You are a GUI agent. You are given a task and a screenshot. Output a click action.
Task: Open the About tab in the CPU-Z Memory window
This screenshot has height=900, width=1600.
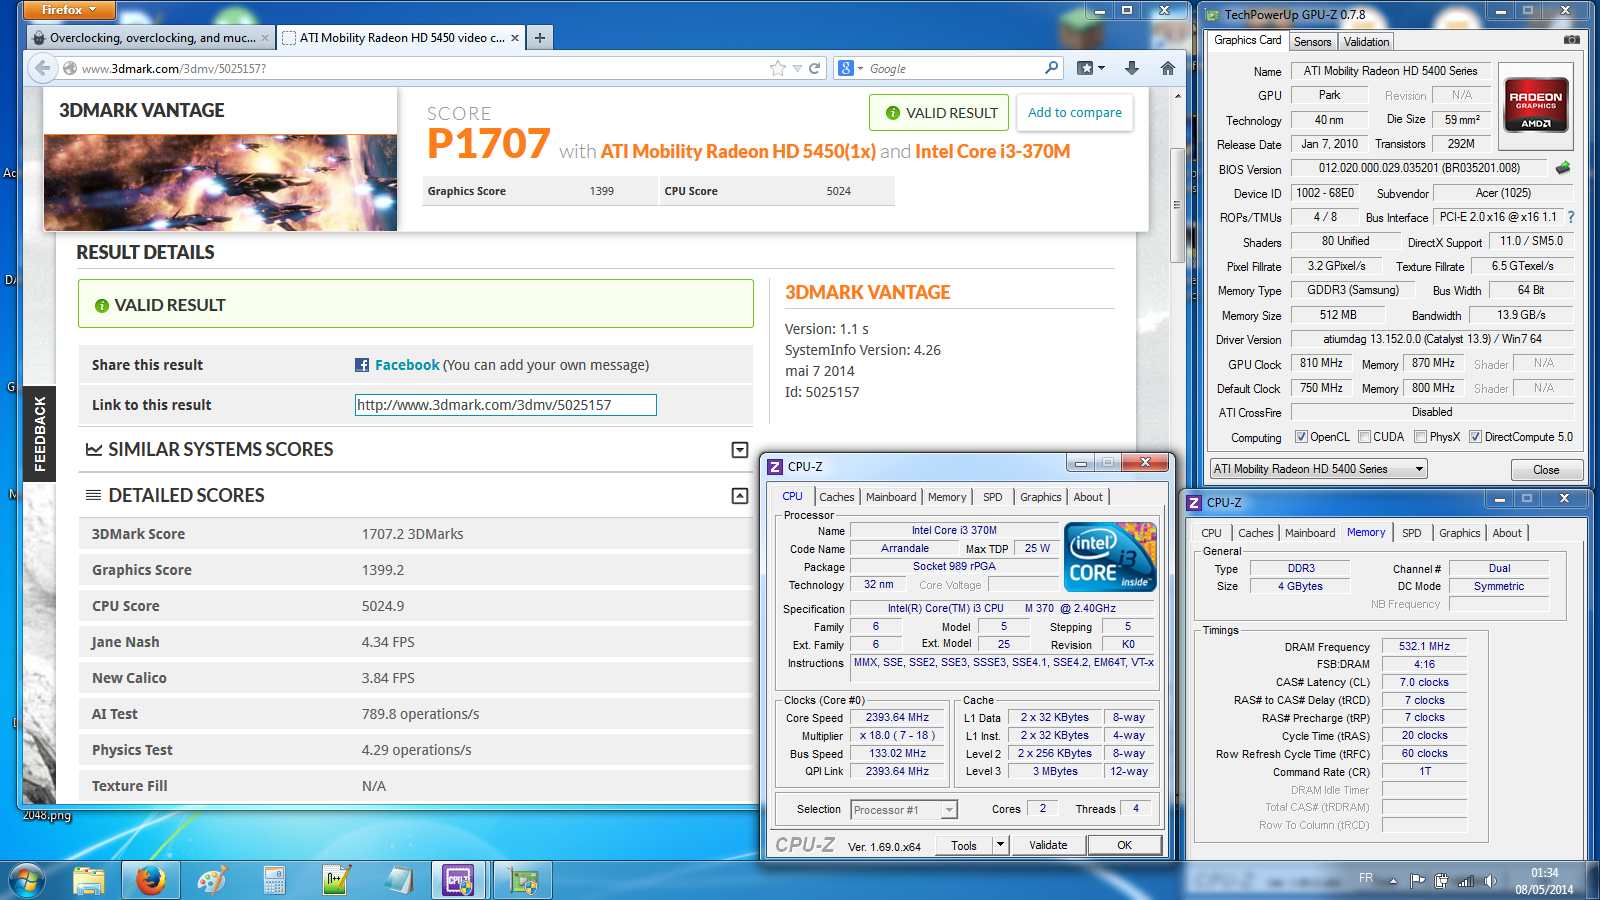[1507, 533]
